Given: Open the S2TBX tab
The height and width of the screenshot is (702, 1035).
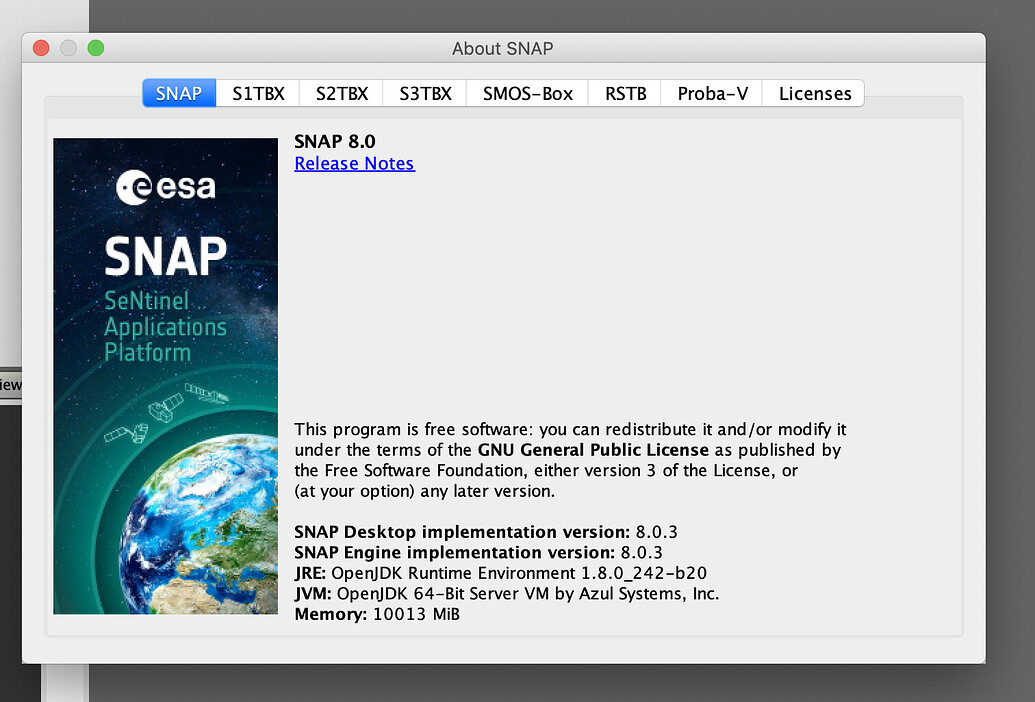Looking at the screenshot, I should (342, 93).
